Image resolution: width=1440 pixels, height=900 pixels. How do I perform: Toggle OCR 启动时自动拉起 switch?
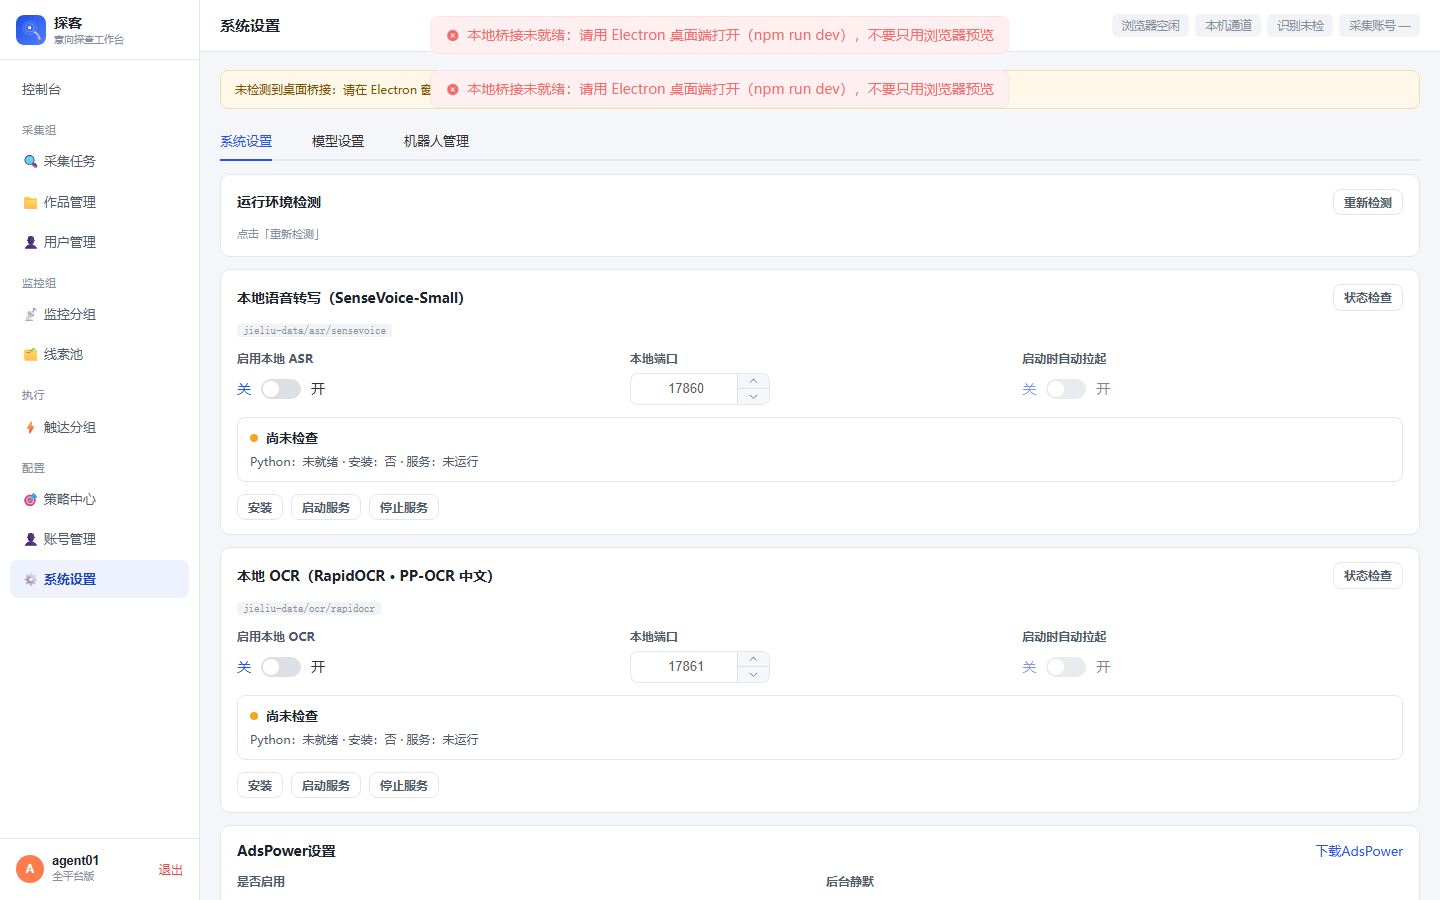[x=1066, y=667]
